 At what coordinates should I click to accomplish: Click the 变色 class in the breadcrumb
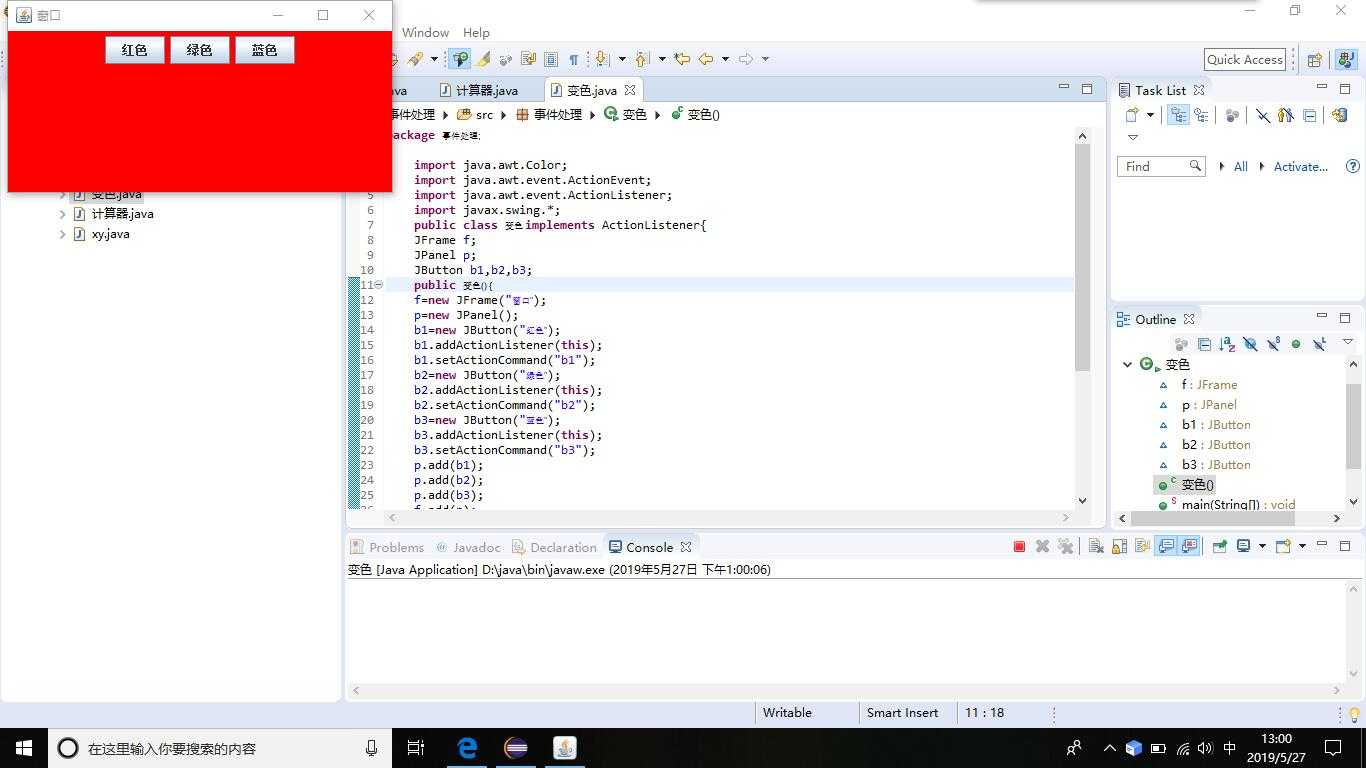tap(626, 114)
